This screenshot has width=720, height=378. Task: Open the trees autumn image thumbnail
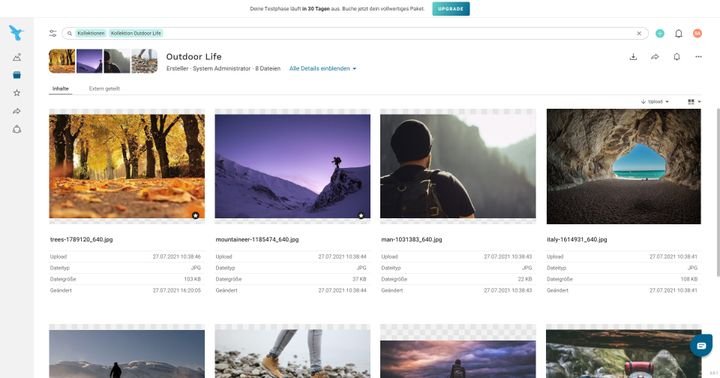click(127, 166)
